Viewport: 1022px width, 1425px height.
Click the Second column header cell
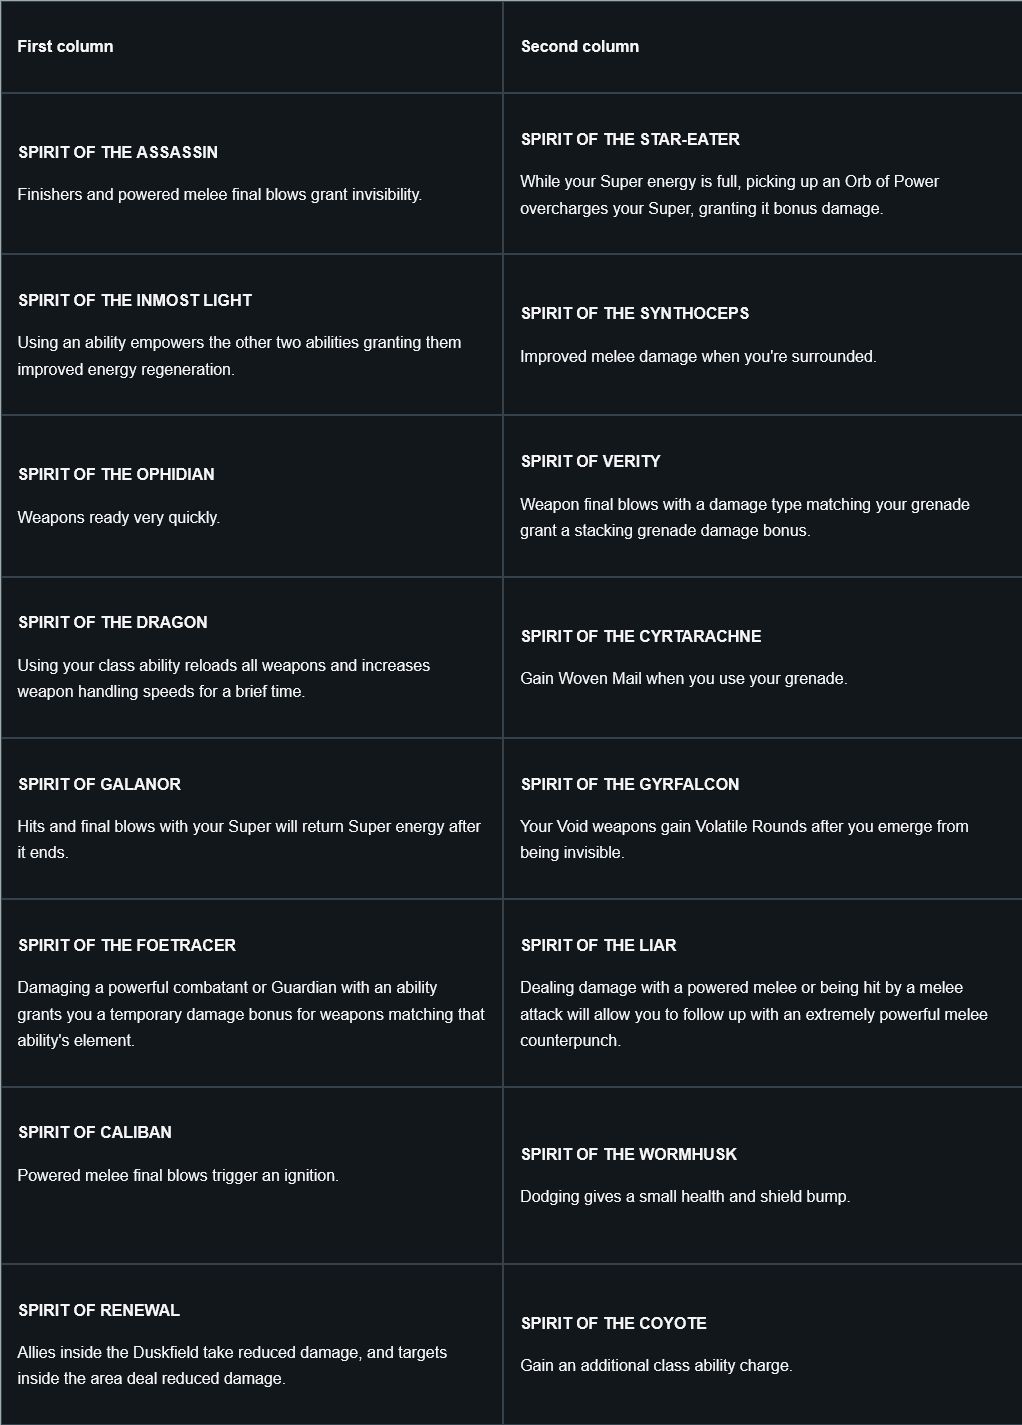pos(762,47)
